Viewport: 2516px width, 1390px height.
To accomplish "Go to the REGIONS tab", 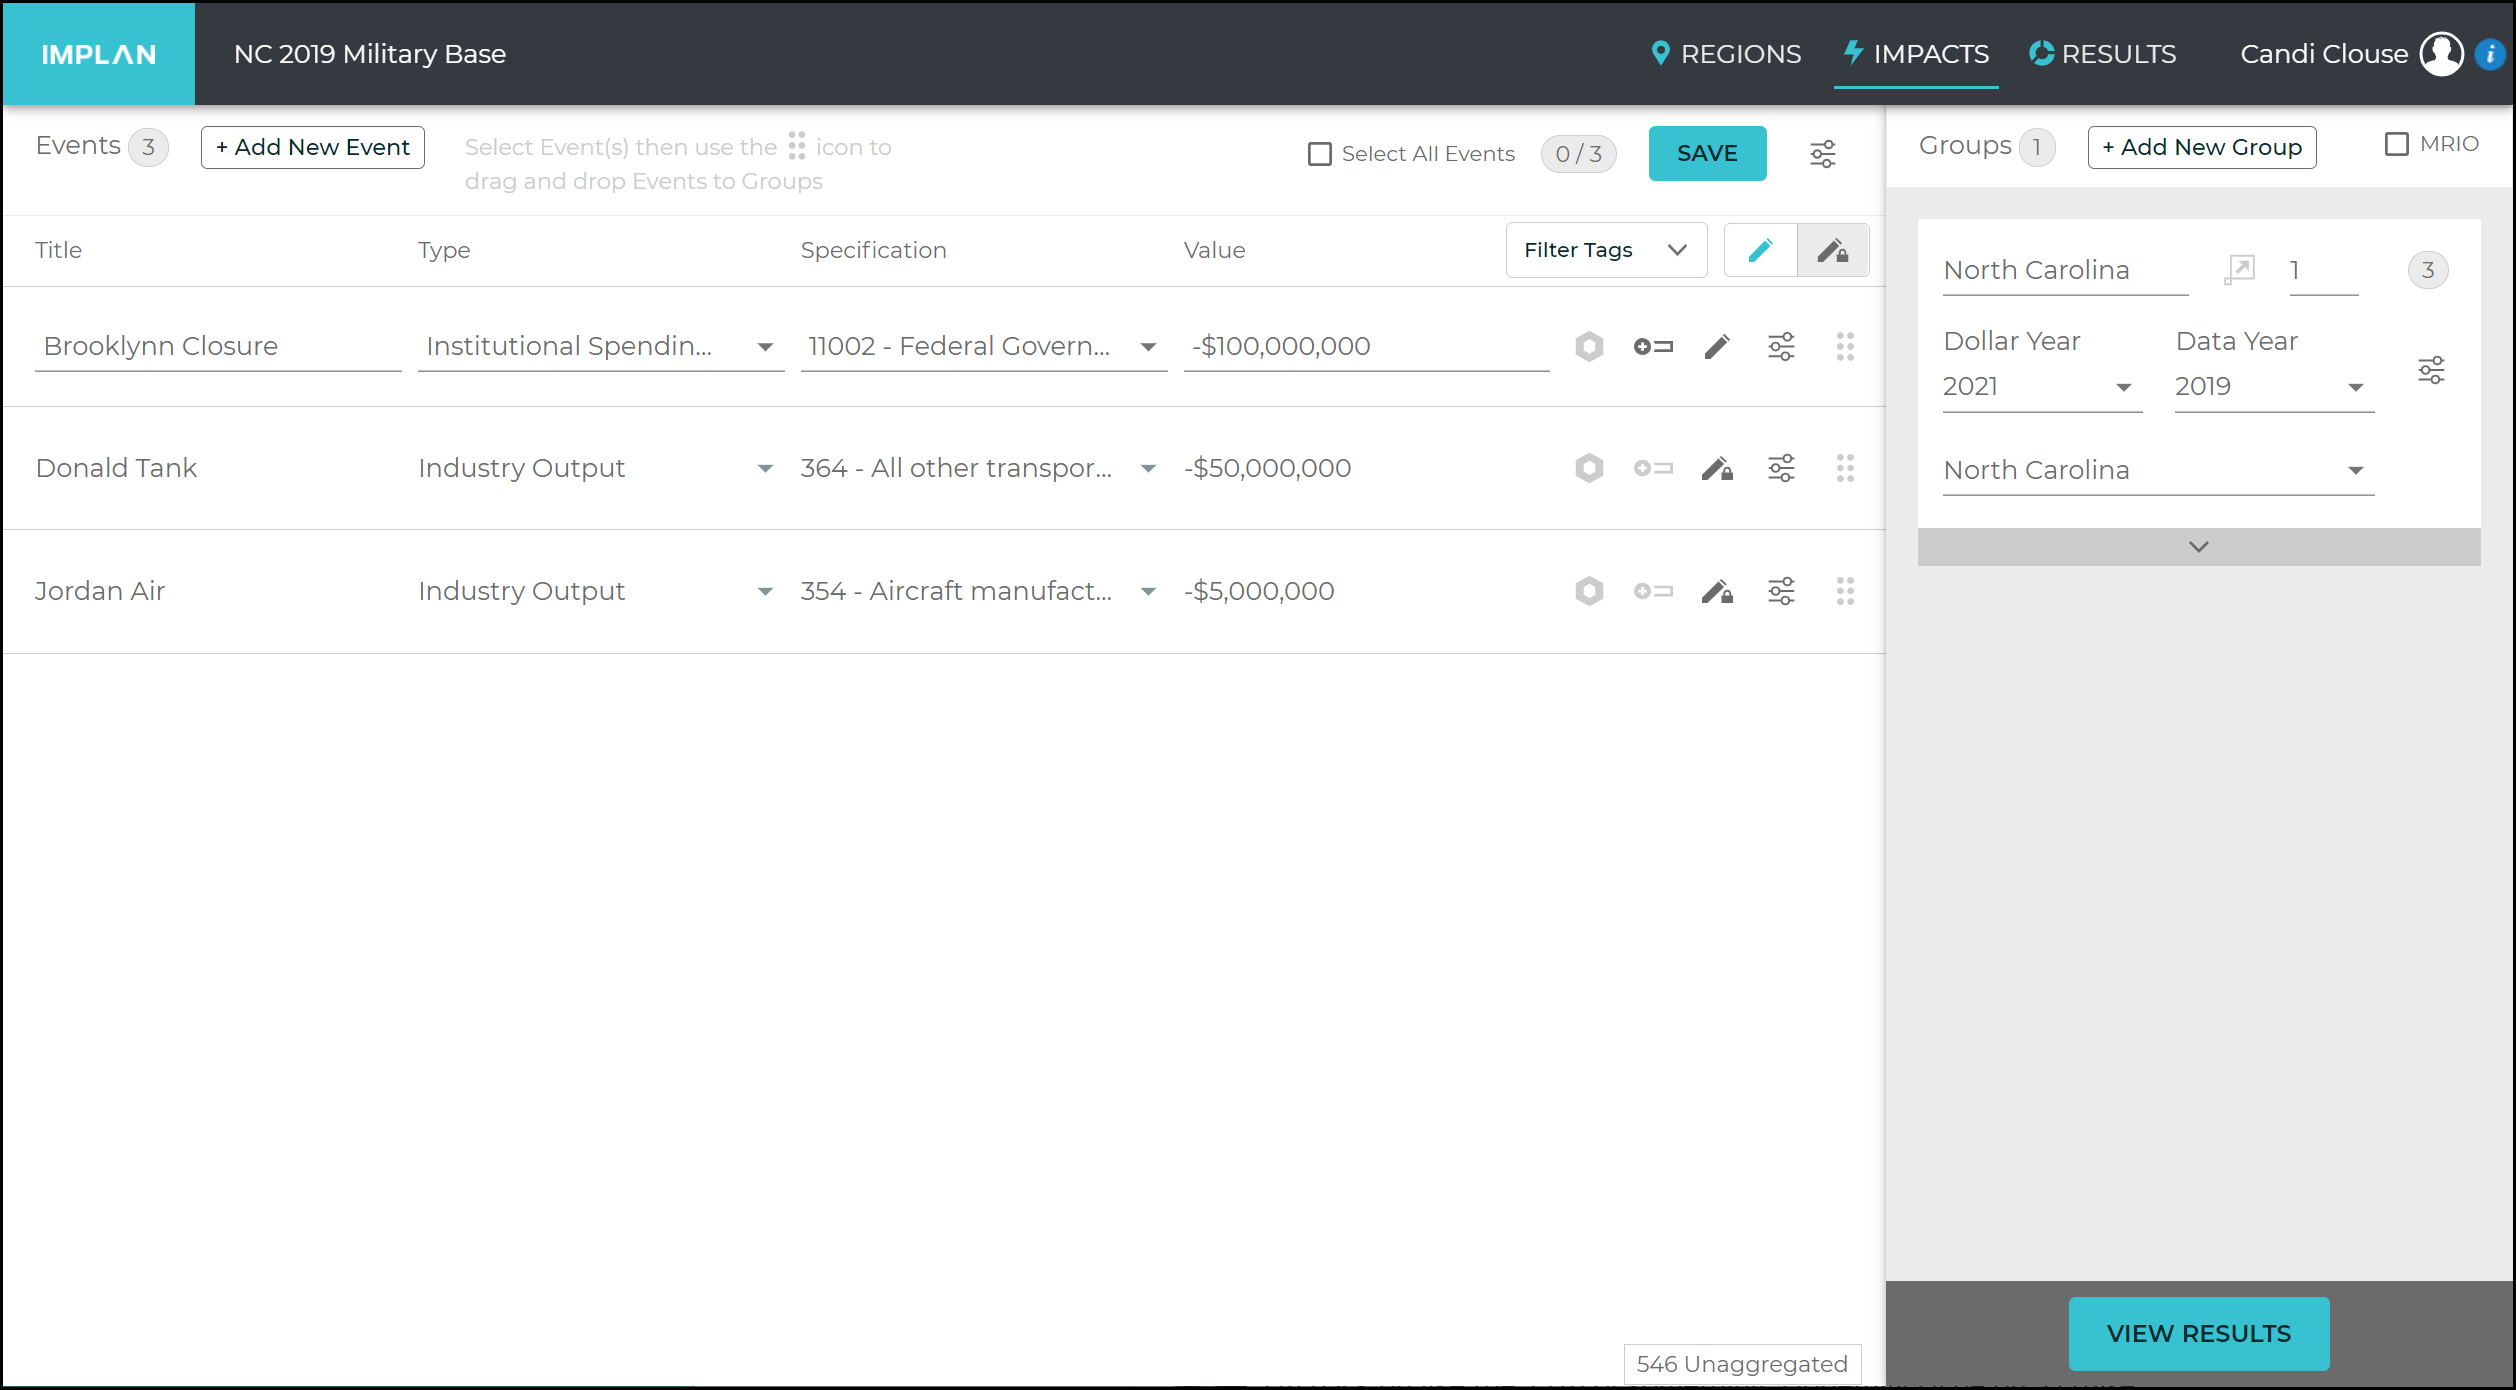I will [x=1726, y=54].
